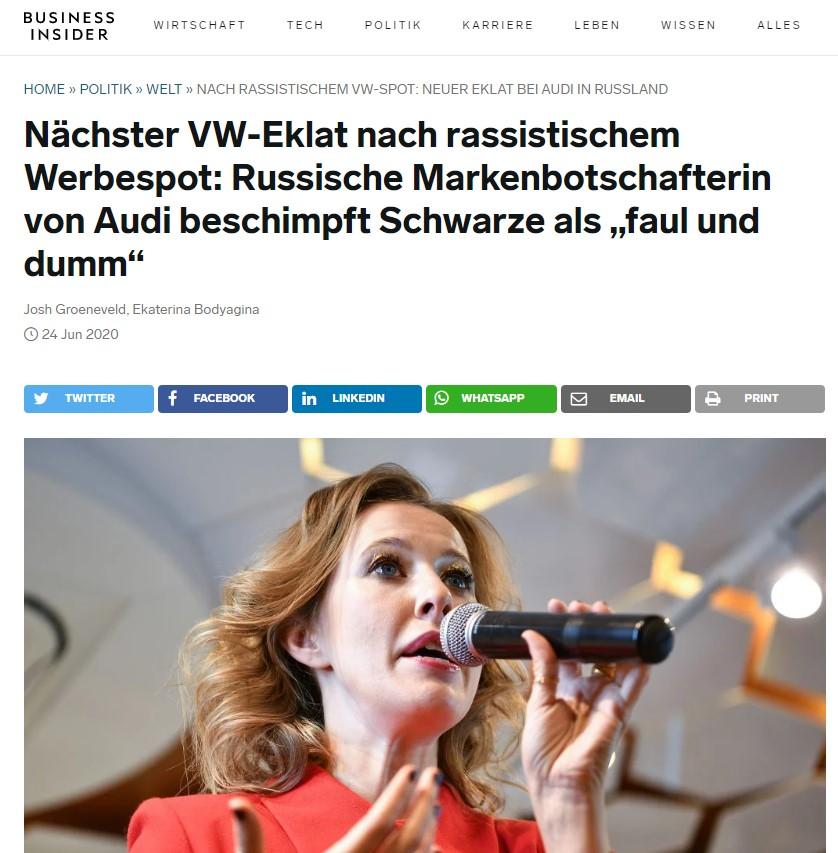Image resolution: width=838 pixels, height=853 pixels.
Task: Follow the POLITIK breadcrumb link
Action: [x=106, y=89]
